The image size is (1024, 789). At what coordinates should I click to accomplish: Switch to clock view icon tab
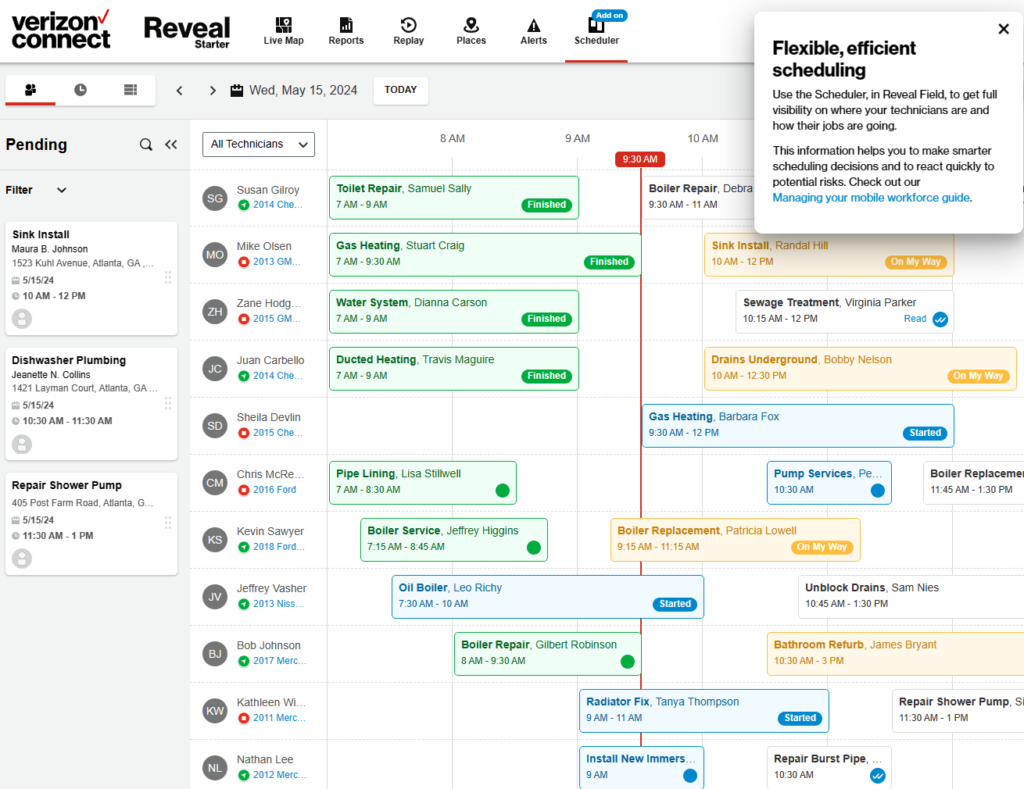pos(80,90)
